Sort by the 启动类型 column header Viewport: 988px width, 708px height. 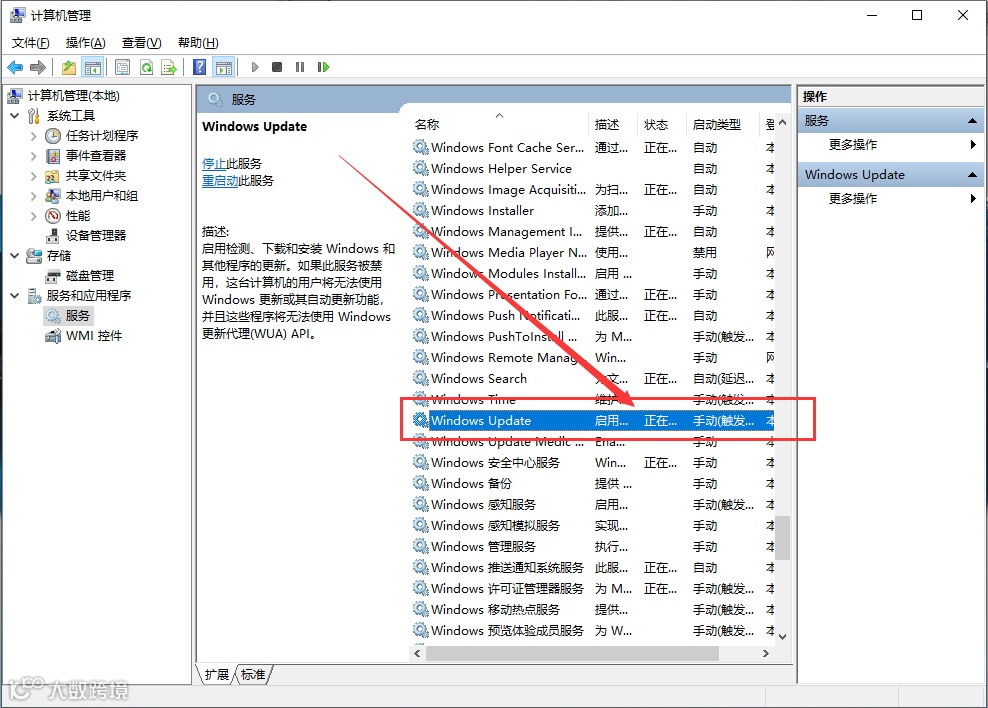tap(723, 125)
